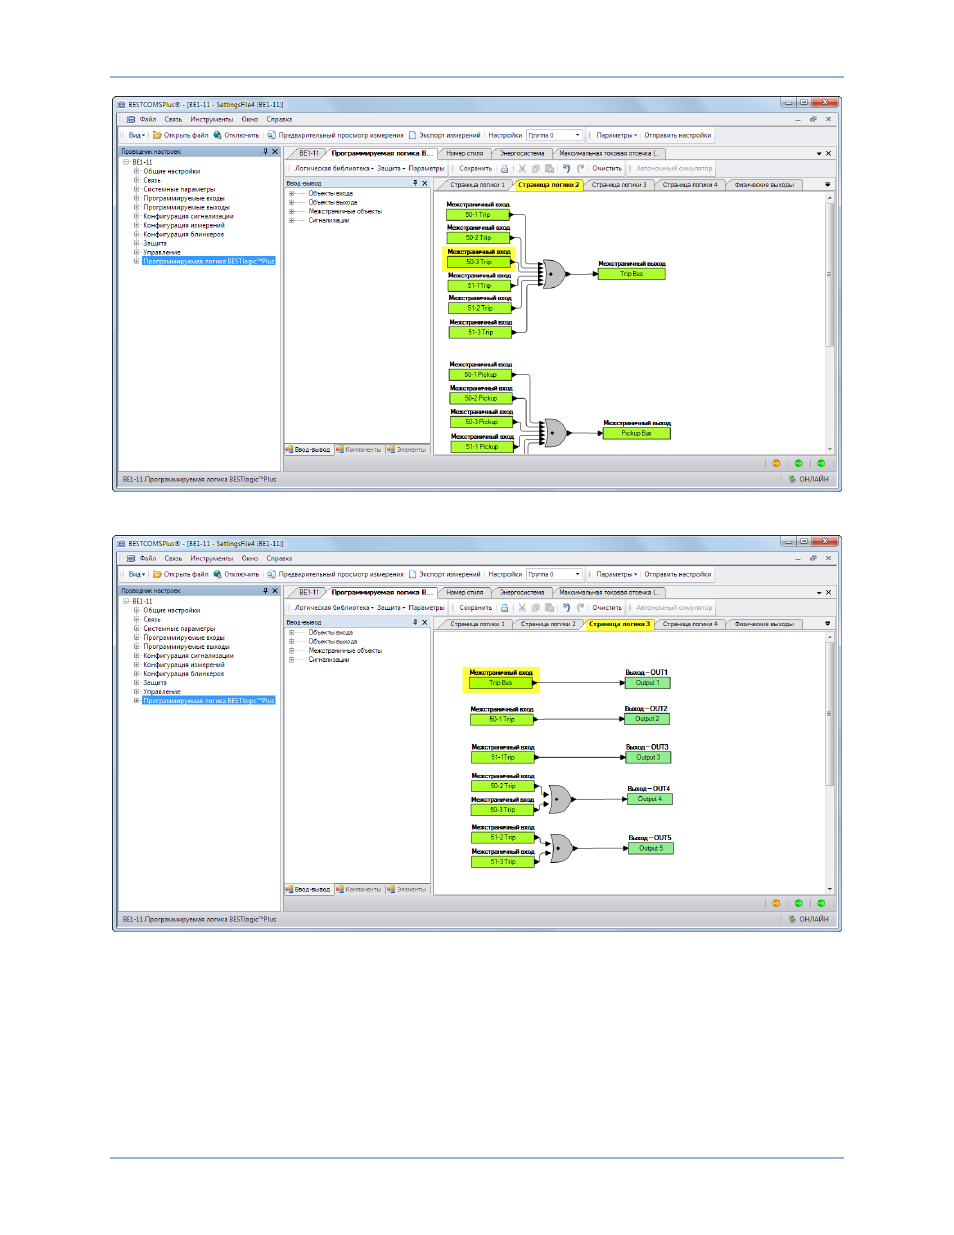Select the Компоненты bottom tab in upper window
This screenshot has width=954, height=1235.
tap(360, 449)
